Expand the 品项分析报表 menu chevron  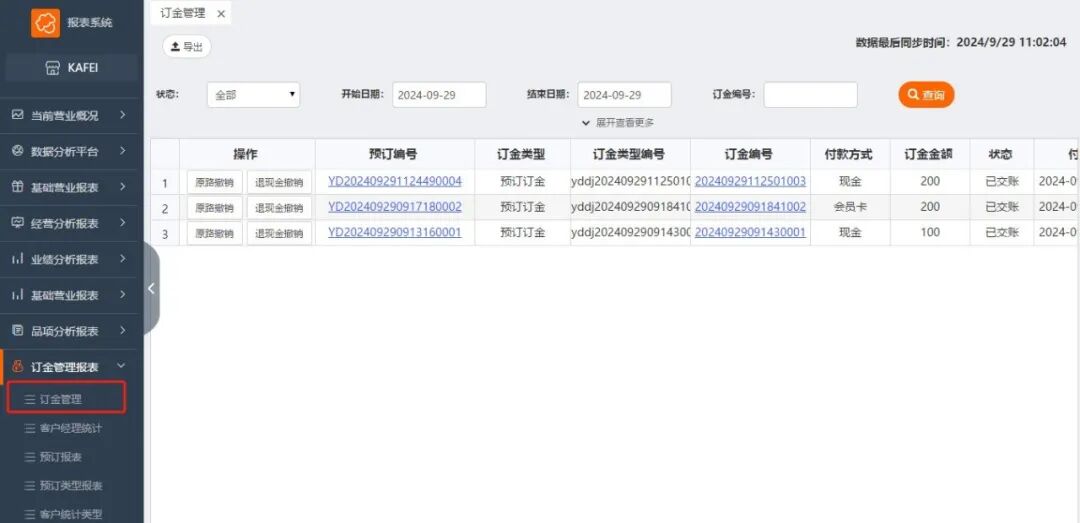pyautogui.click(x=122, y=331)
